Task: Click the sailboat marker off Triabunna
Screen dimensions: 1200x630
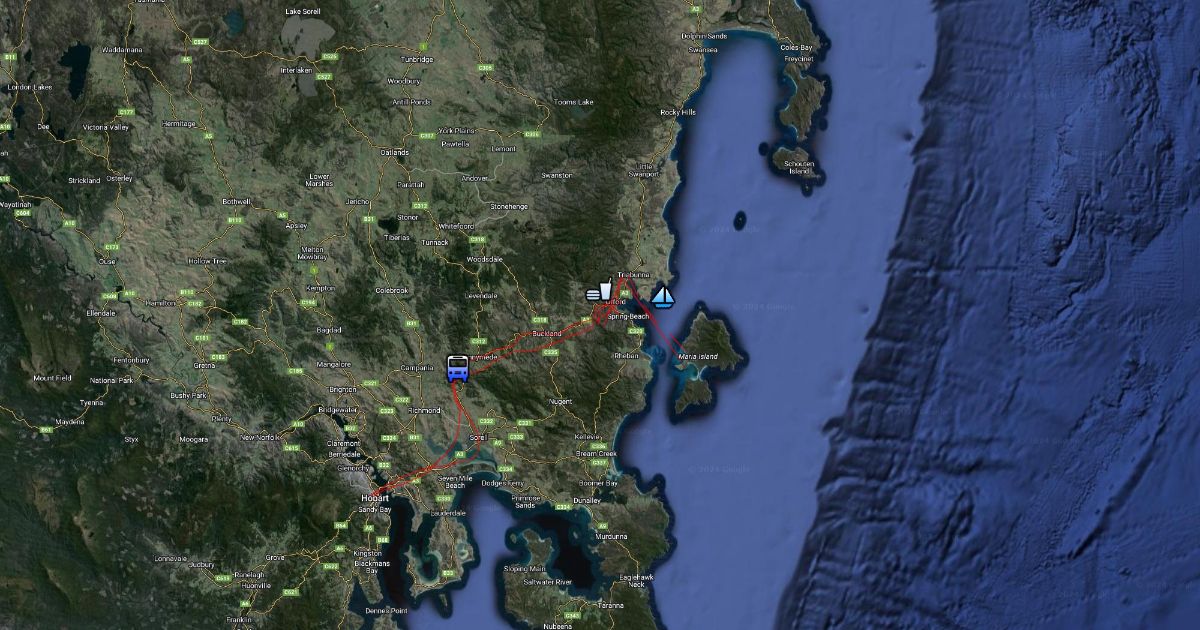Action: tap(662, 295)
